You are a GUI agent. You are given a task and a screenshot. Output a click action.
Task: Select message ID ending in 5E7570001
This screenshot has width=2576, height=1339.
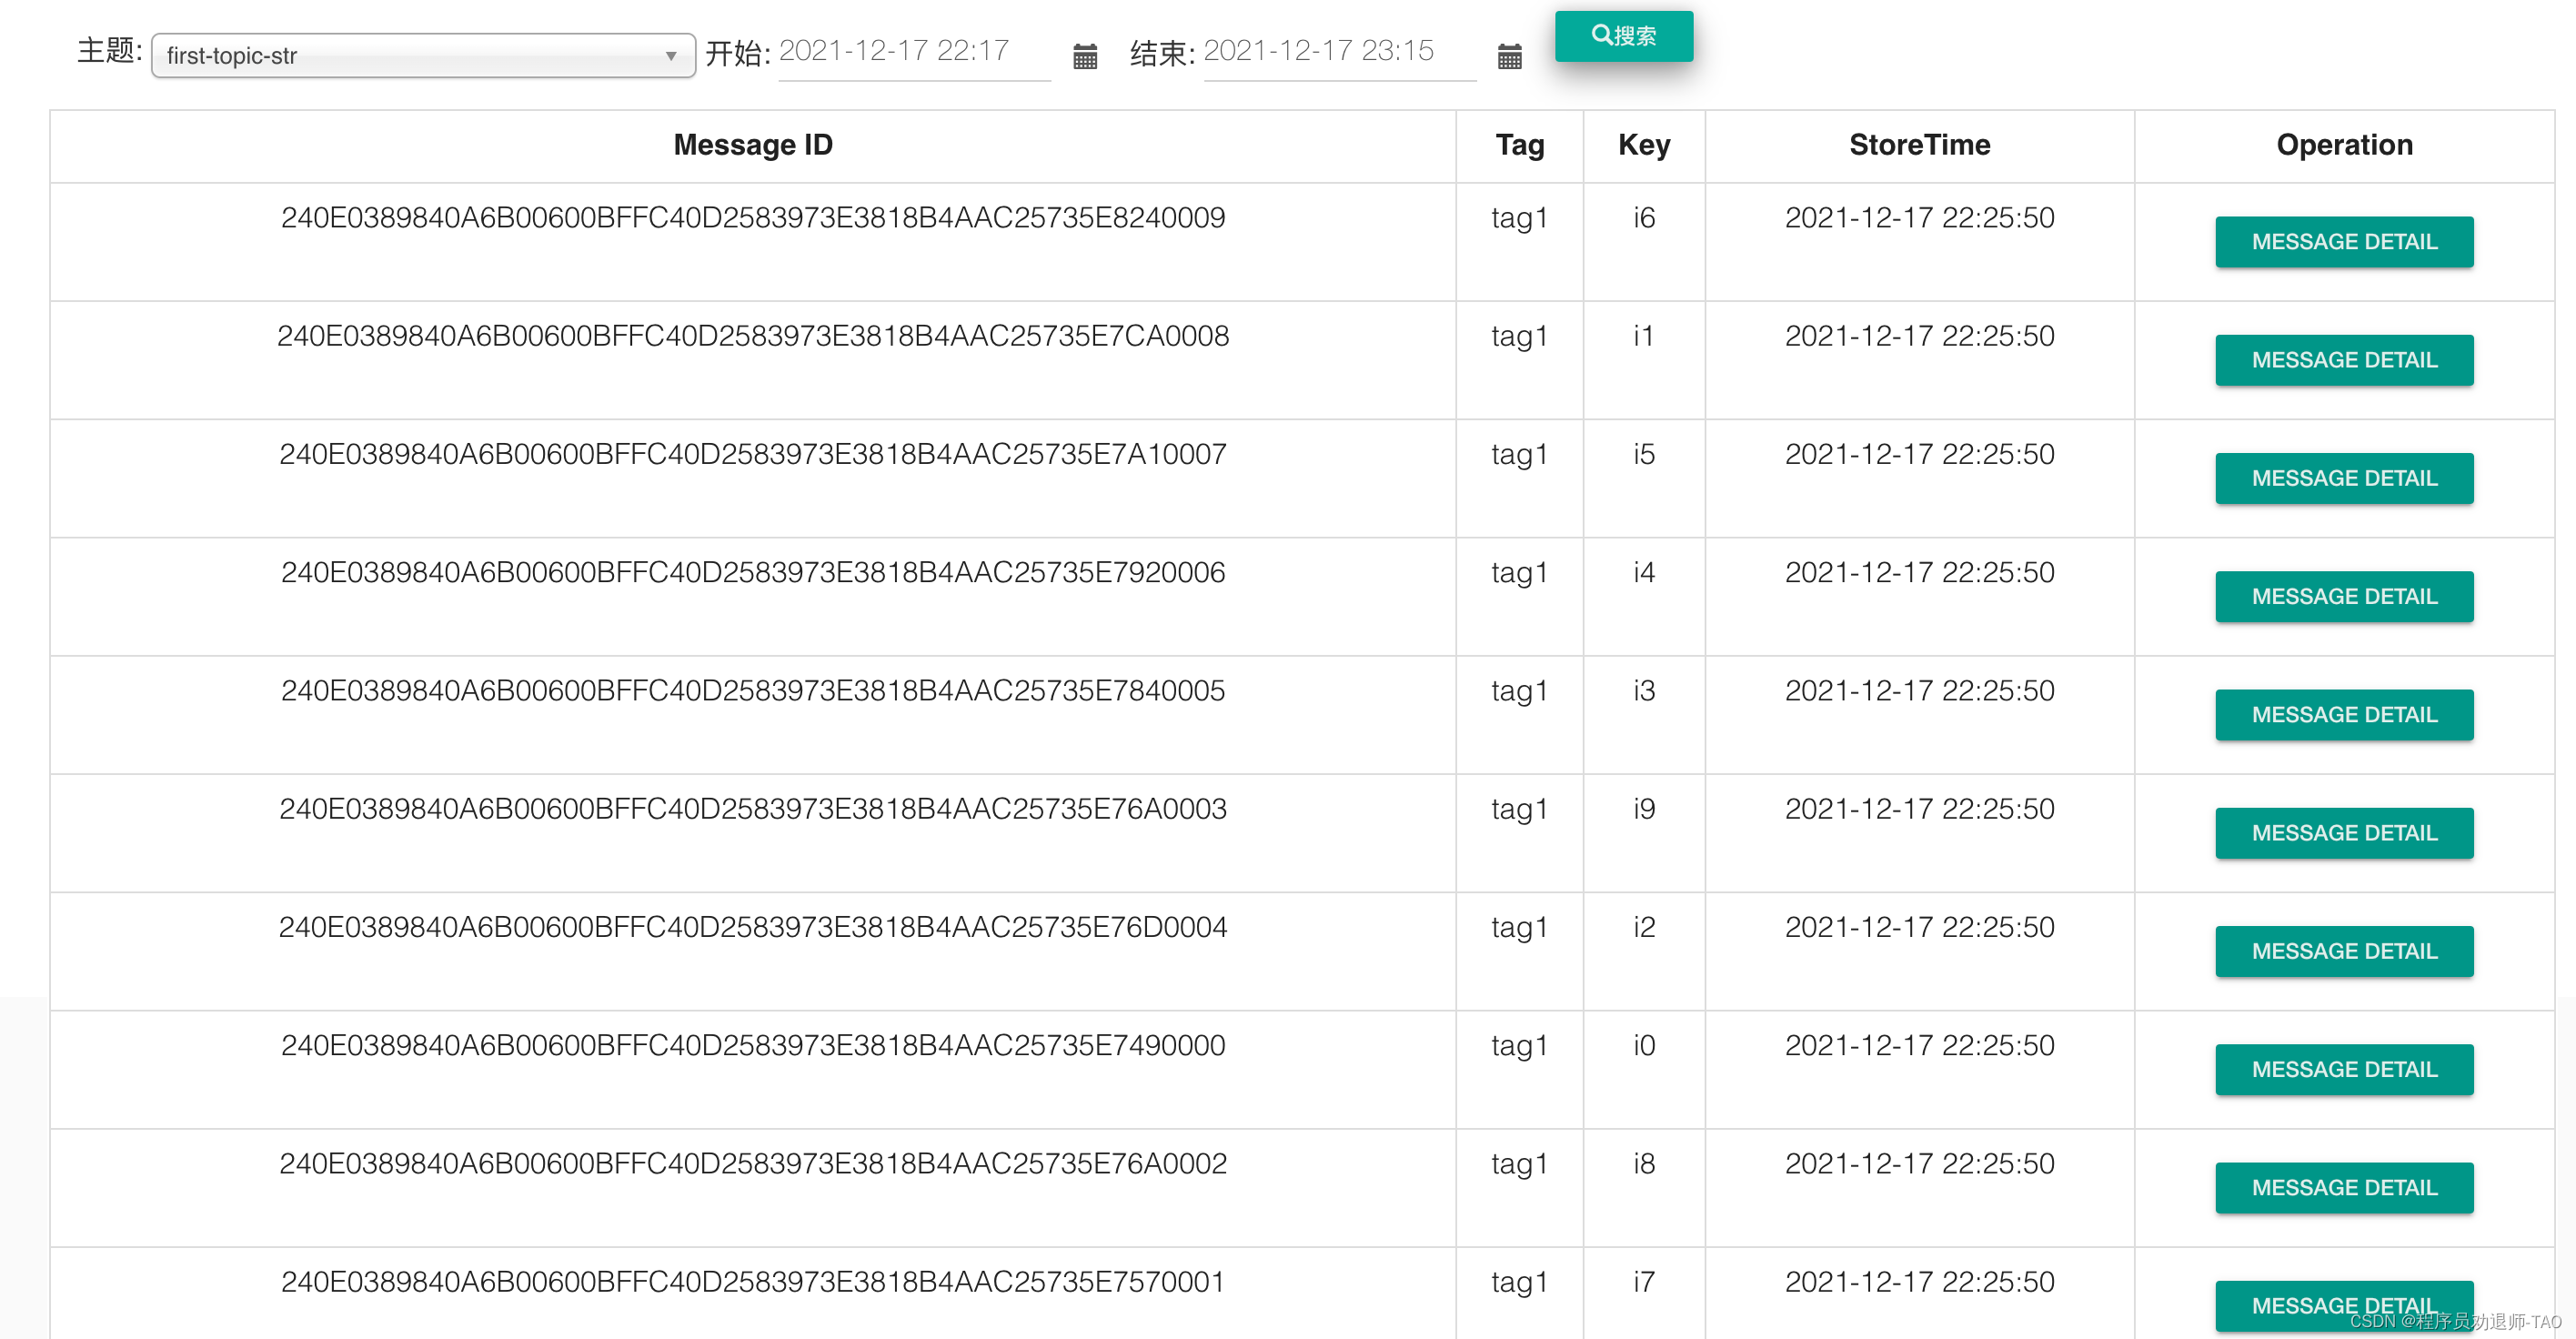[753, 1282]
